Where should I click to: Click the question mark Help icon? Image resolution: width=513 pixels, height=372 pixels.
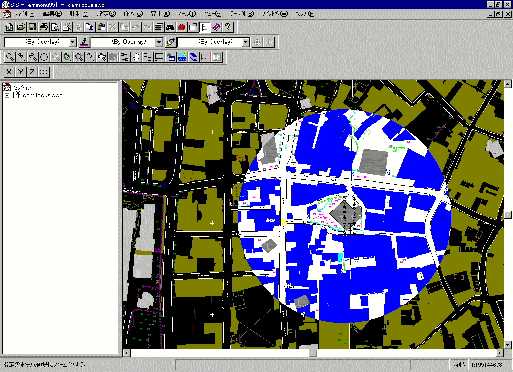228,27
